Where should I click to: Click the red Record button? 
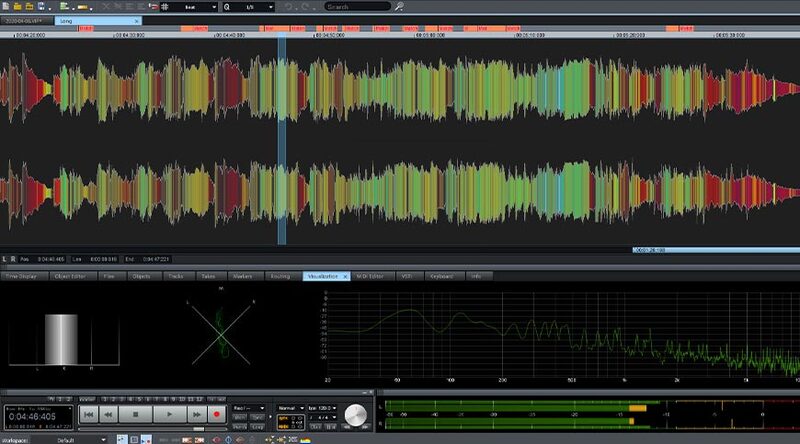[216, 413]
